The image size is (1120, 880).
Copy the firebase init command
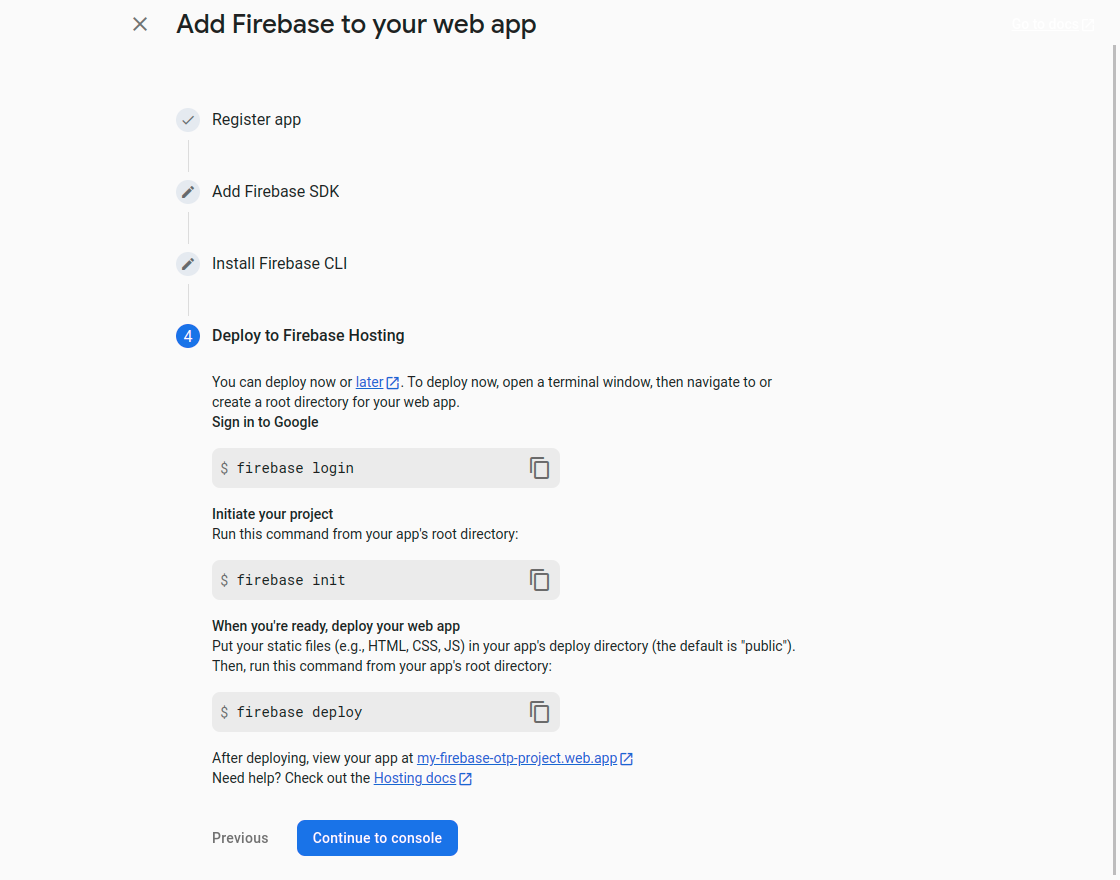pyautogui.click(x=540, y=580)
